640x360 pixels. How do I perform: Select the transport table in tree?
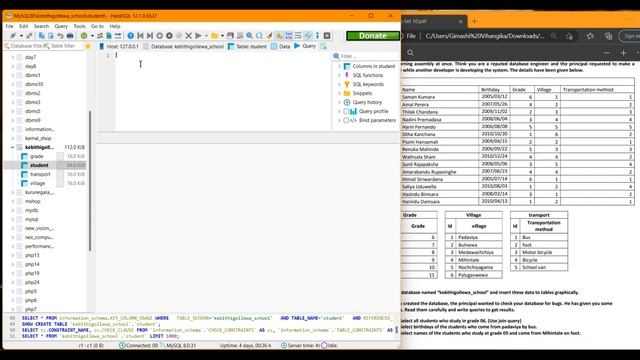click(40, 174)
